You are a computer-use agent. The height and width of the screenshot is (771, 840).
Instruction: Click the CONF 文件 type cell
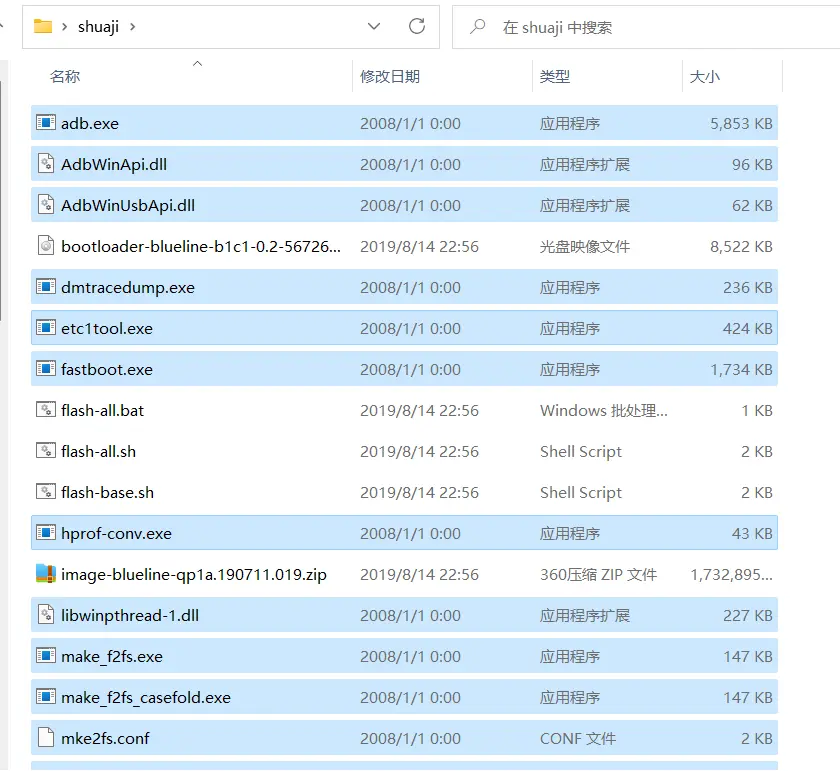tap(578, 738)
